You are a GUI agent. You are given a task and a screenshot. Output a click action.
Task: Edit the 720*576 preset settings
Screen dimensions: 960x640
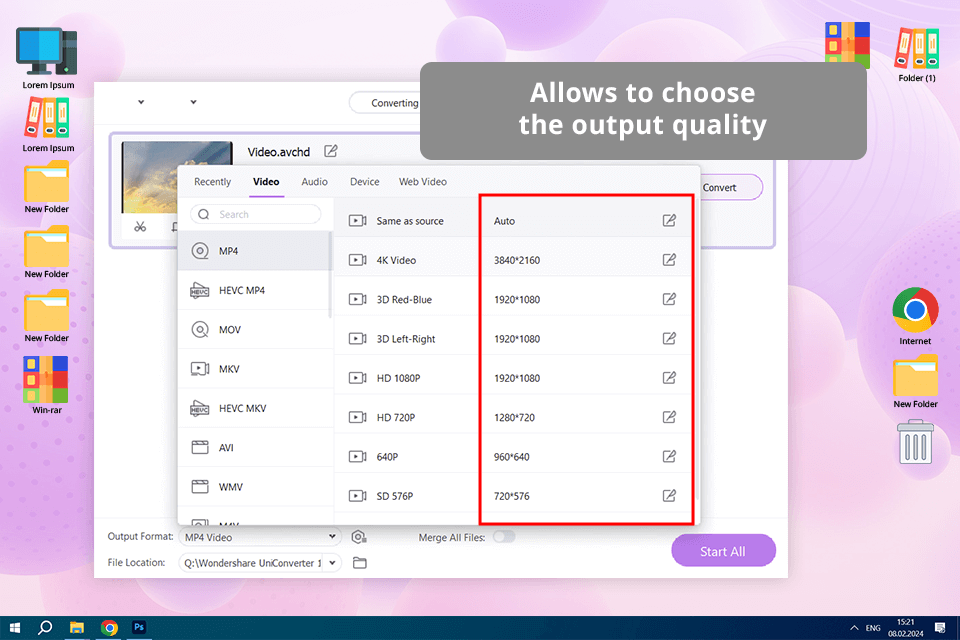669,495
